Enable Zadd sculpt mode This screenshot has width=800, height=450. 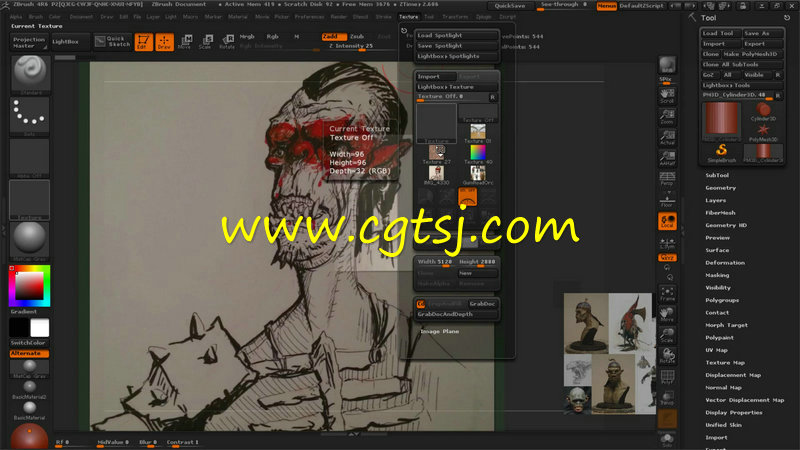coord(334,37)
